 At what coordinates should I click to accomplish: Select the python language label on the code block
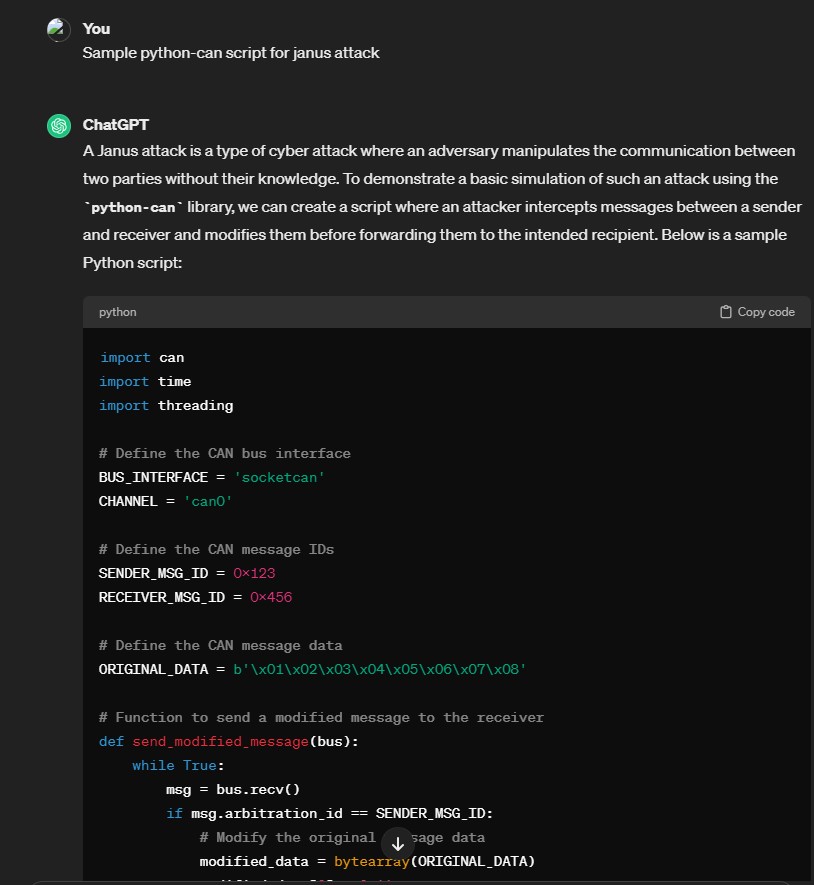117,311
